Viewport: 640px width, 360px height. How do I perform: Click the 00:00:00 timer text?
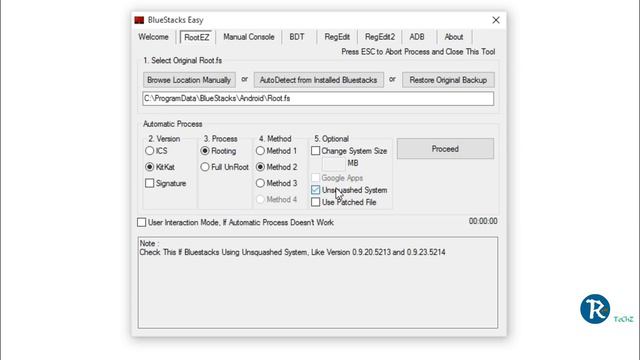(x=483, y=221)
